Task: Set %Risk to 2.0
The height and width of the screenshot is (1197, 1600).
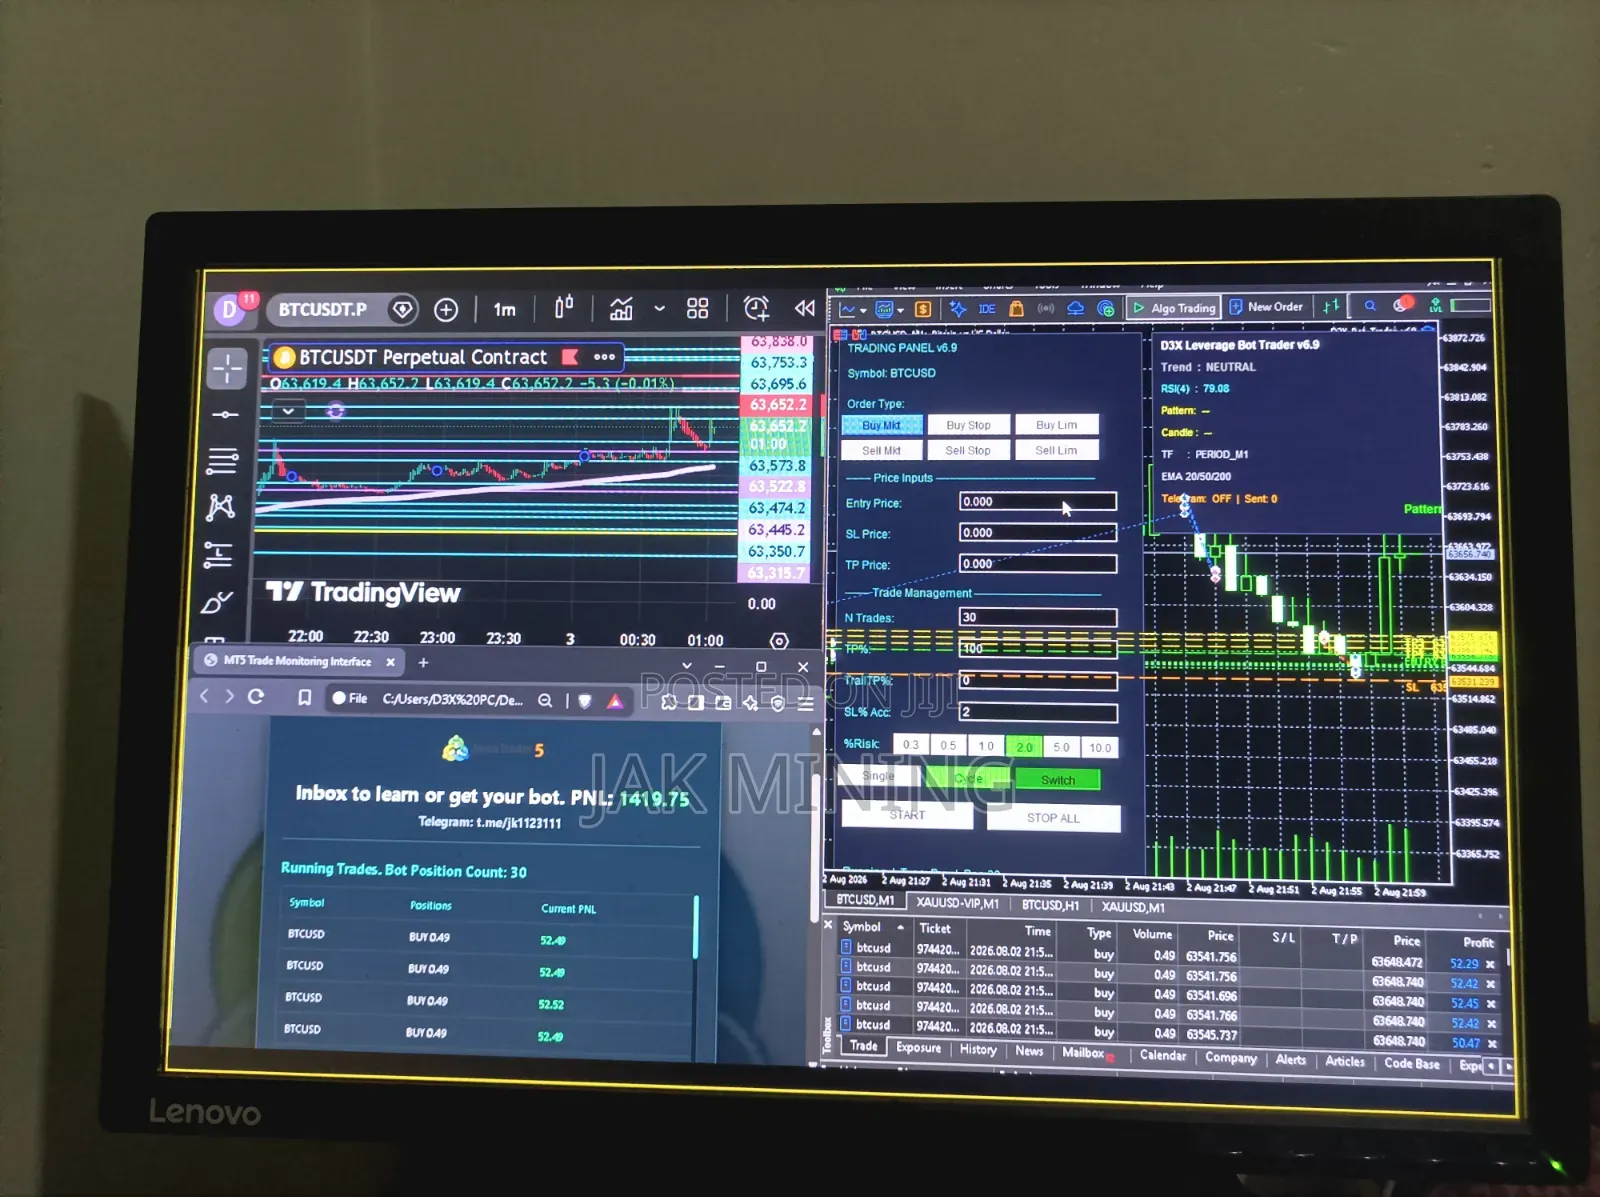Action: 1024,747
